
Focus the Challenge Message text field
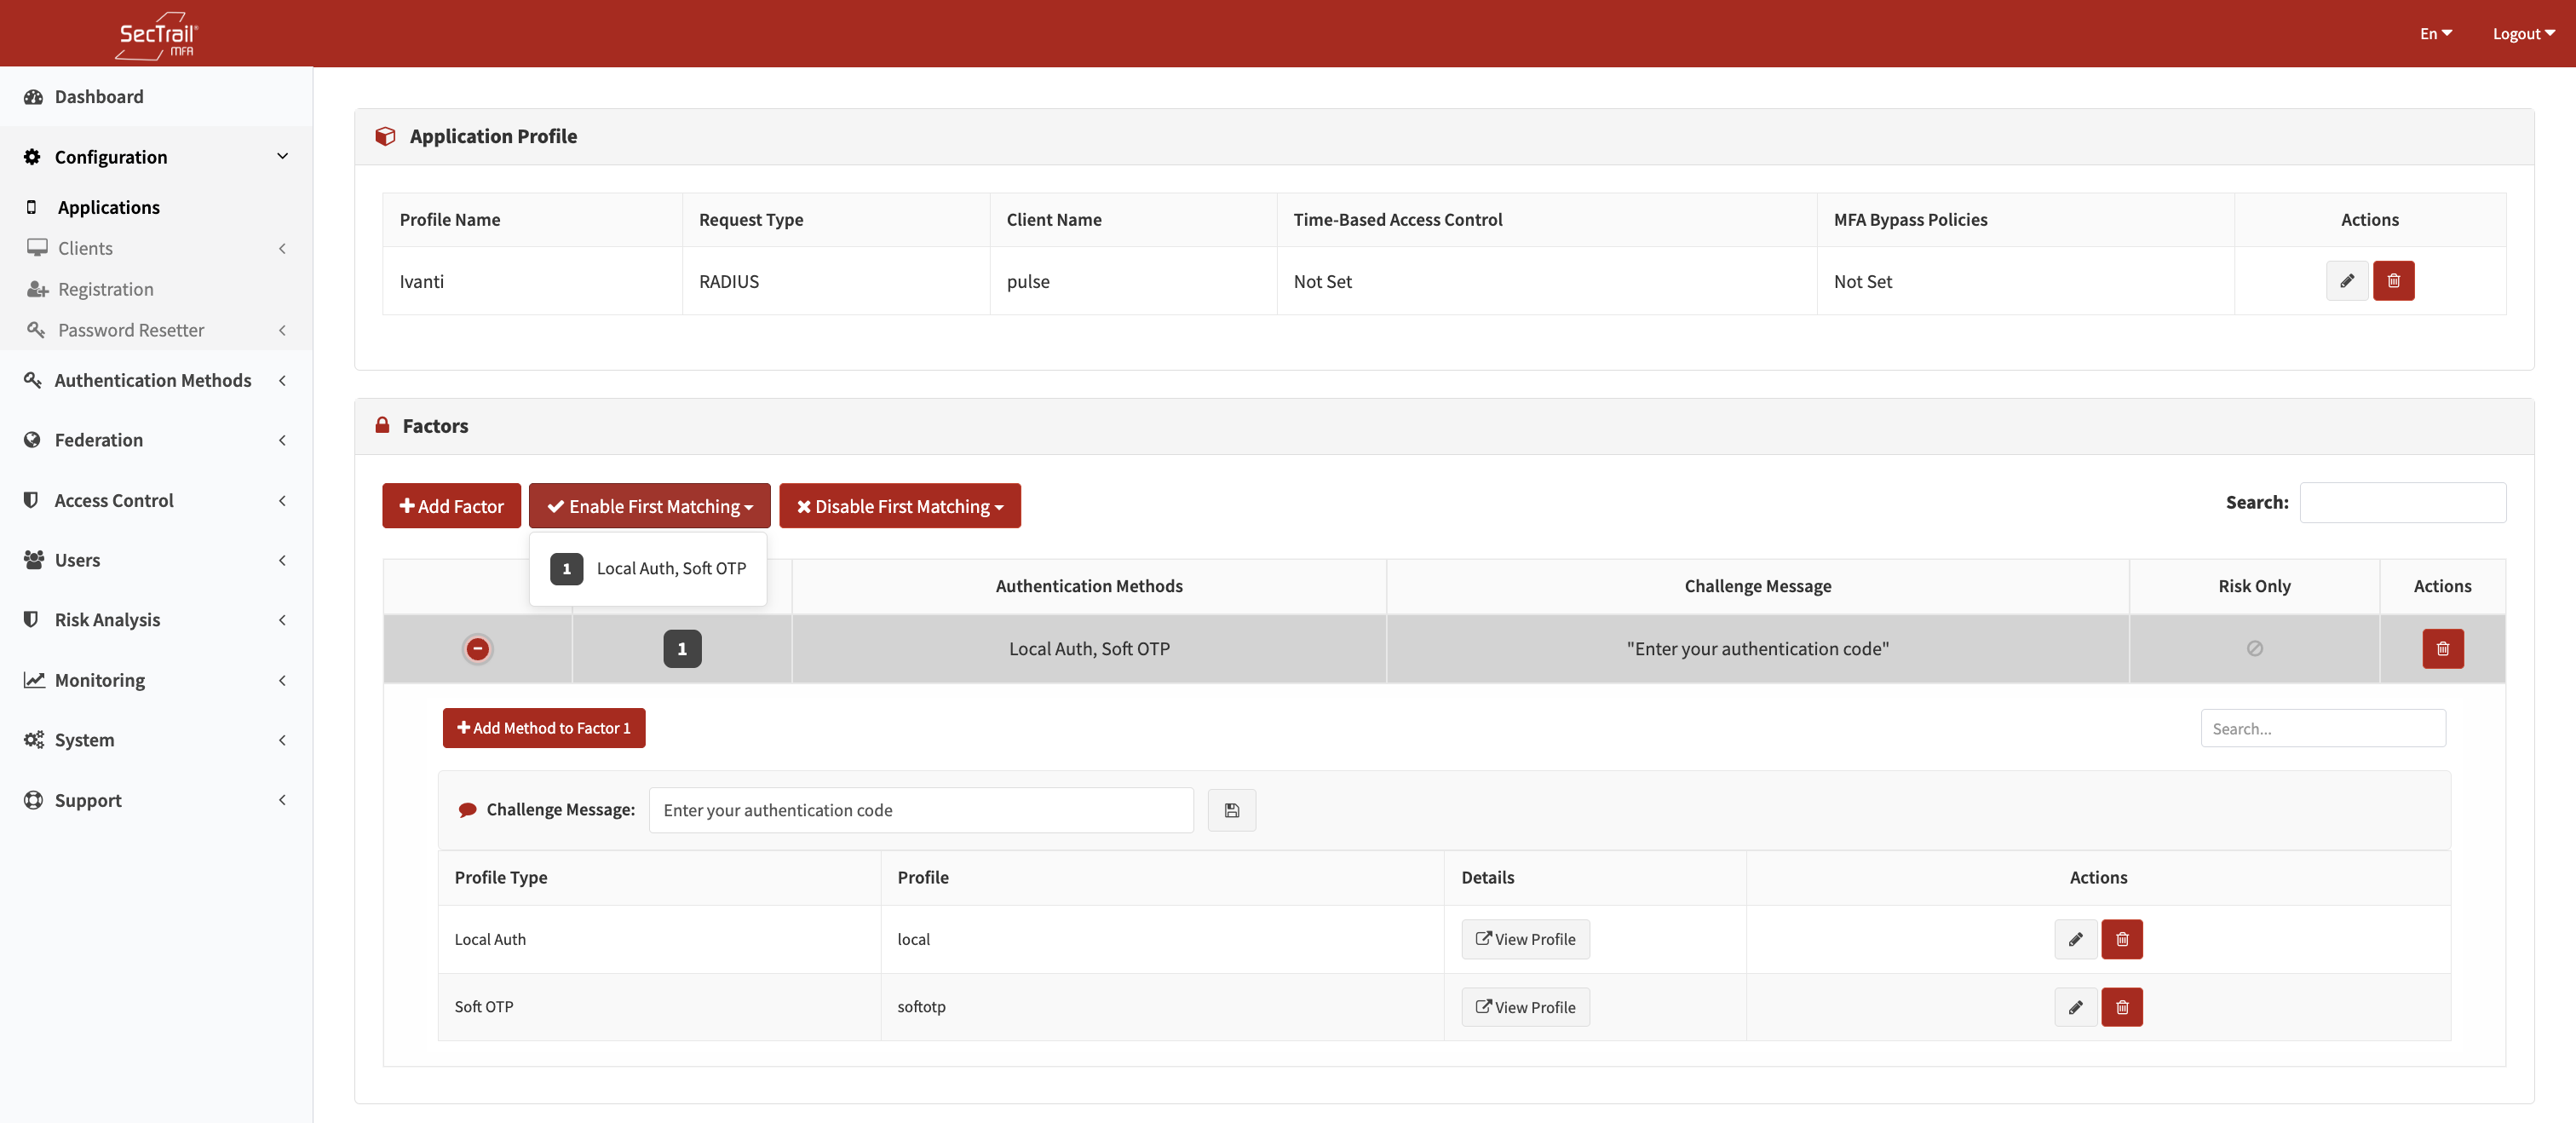click(920, 810)
